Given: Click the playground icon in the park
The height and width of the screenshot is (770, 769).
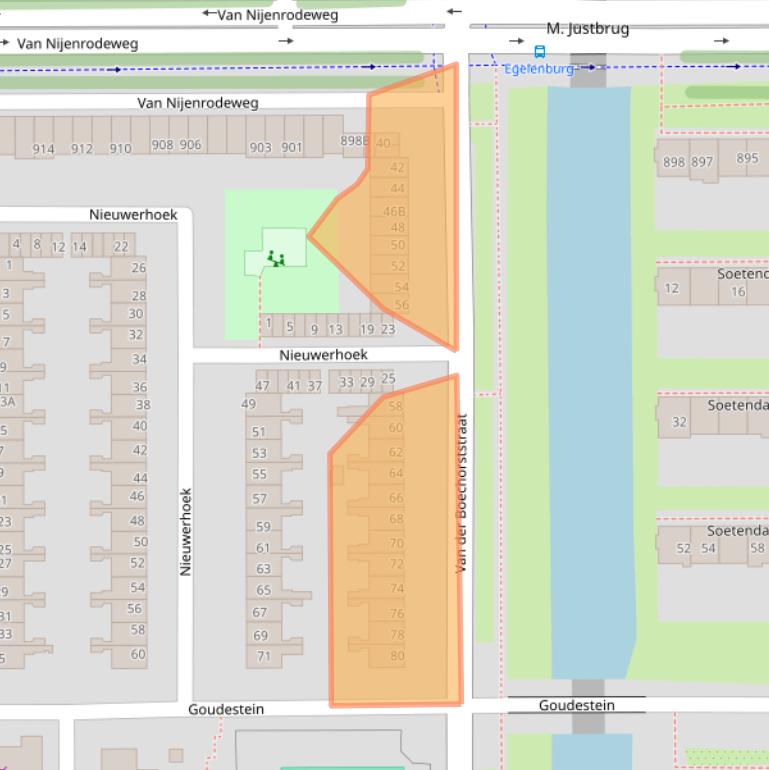Looking at the screenshot, I should (275, 258).
